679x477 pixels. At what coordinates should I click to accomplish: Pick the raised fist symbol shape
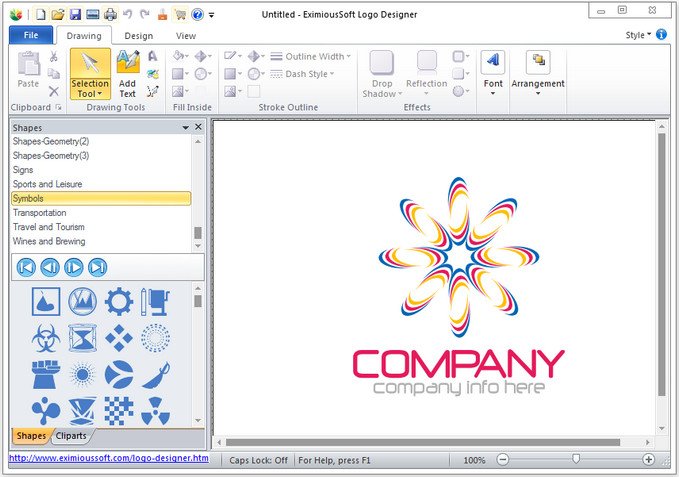46,374
